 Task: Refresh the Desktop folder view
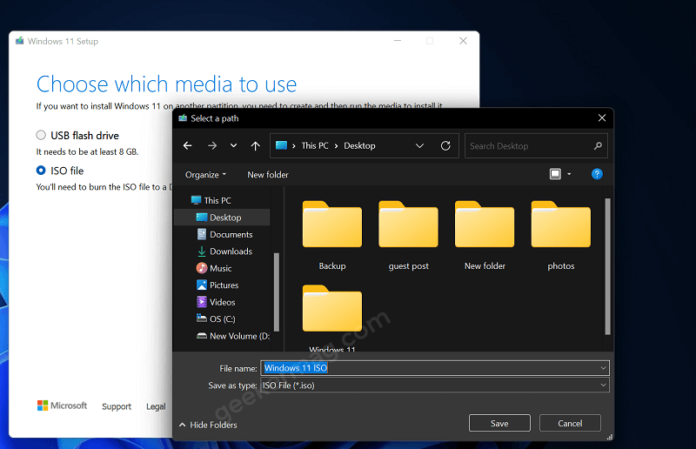(x=446, y=146)
